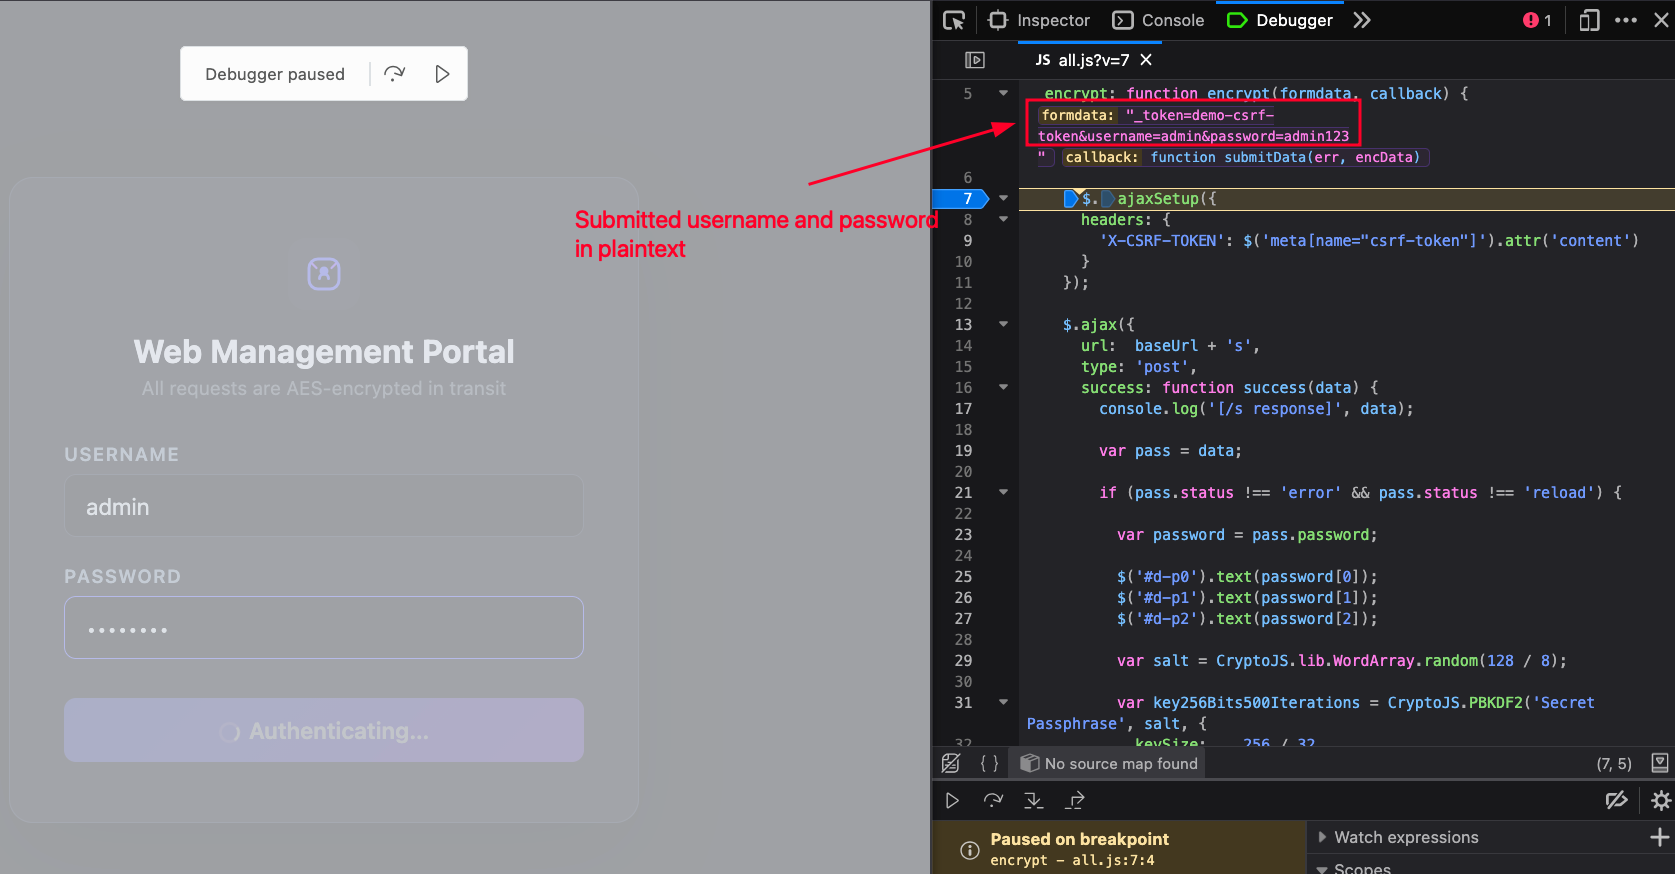Click line number 23 gutter to add breakpoint
1675x874 pixels.
[963, 535]
